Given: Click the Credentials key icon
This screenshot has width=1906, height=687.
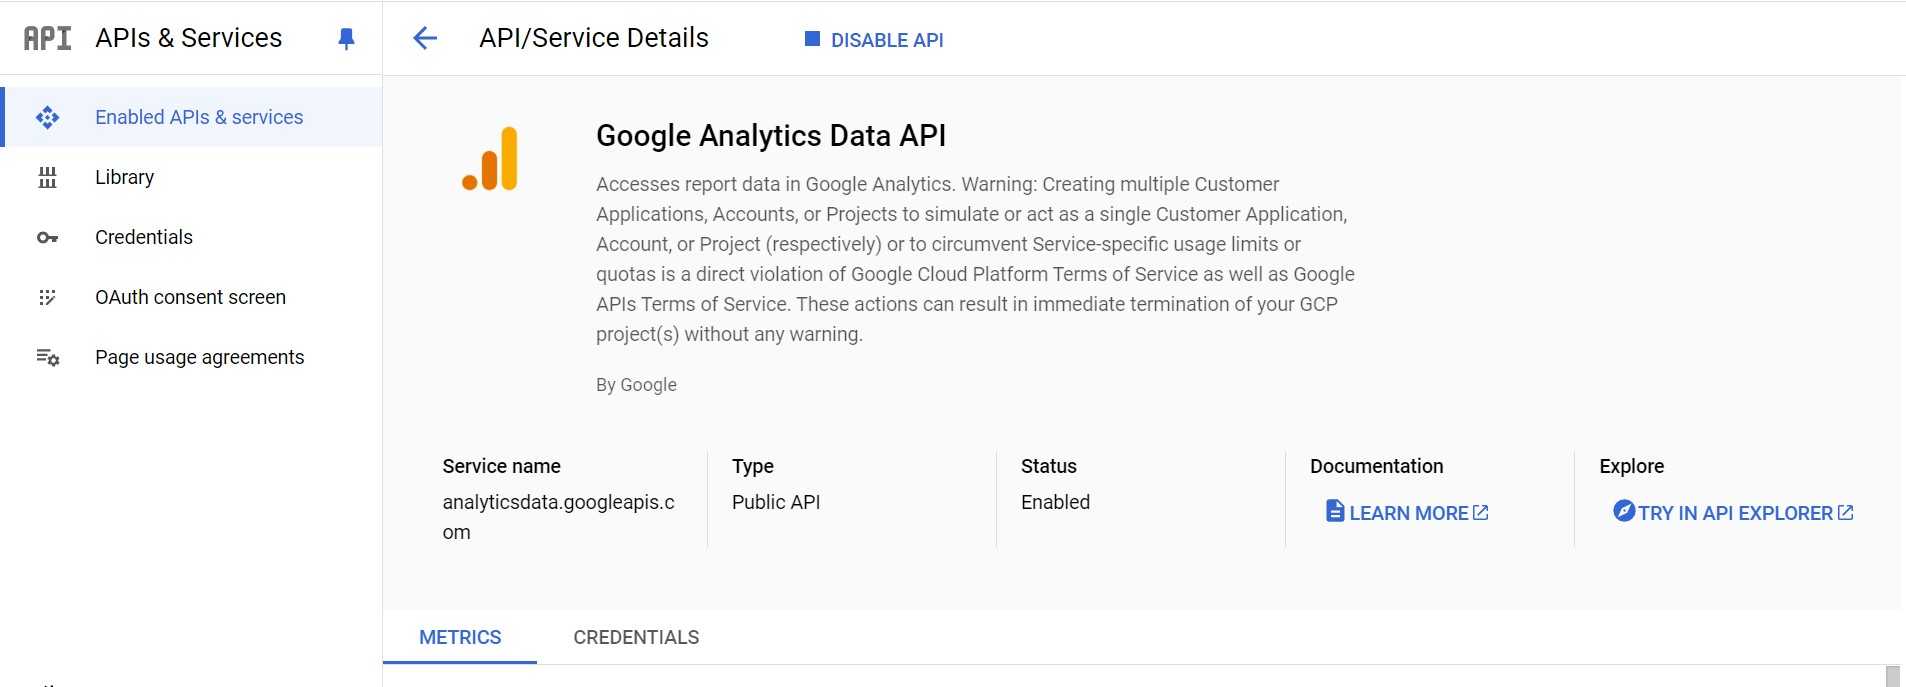Looking at the screenshot, I should click(47, 238).
